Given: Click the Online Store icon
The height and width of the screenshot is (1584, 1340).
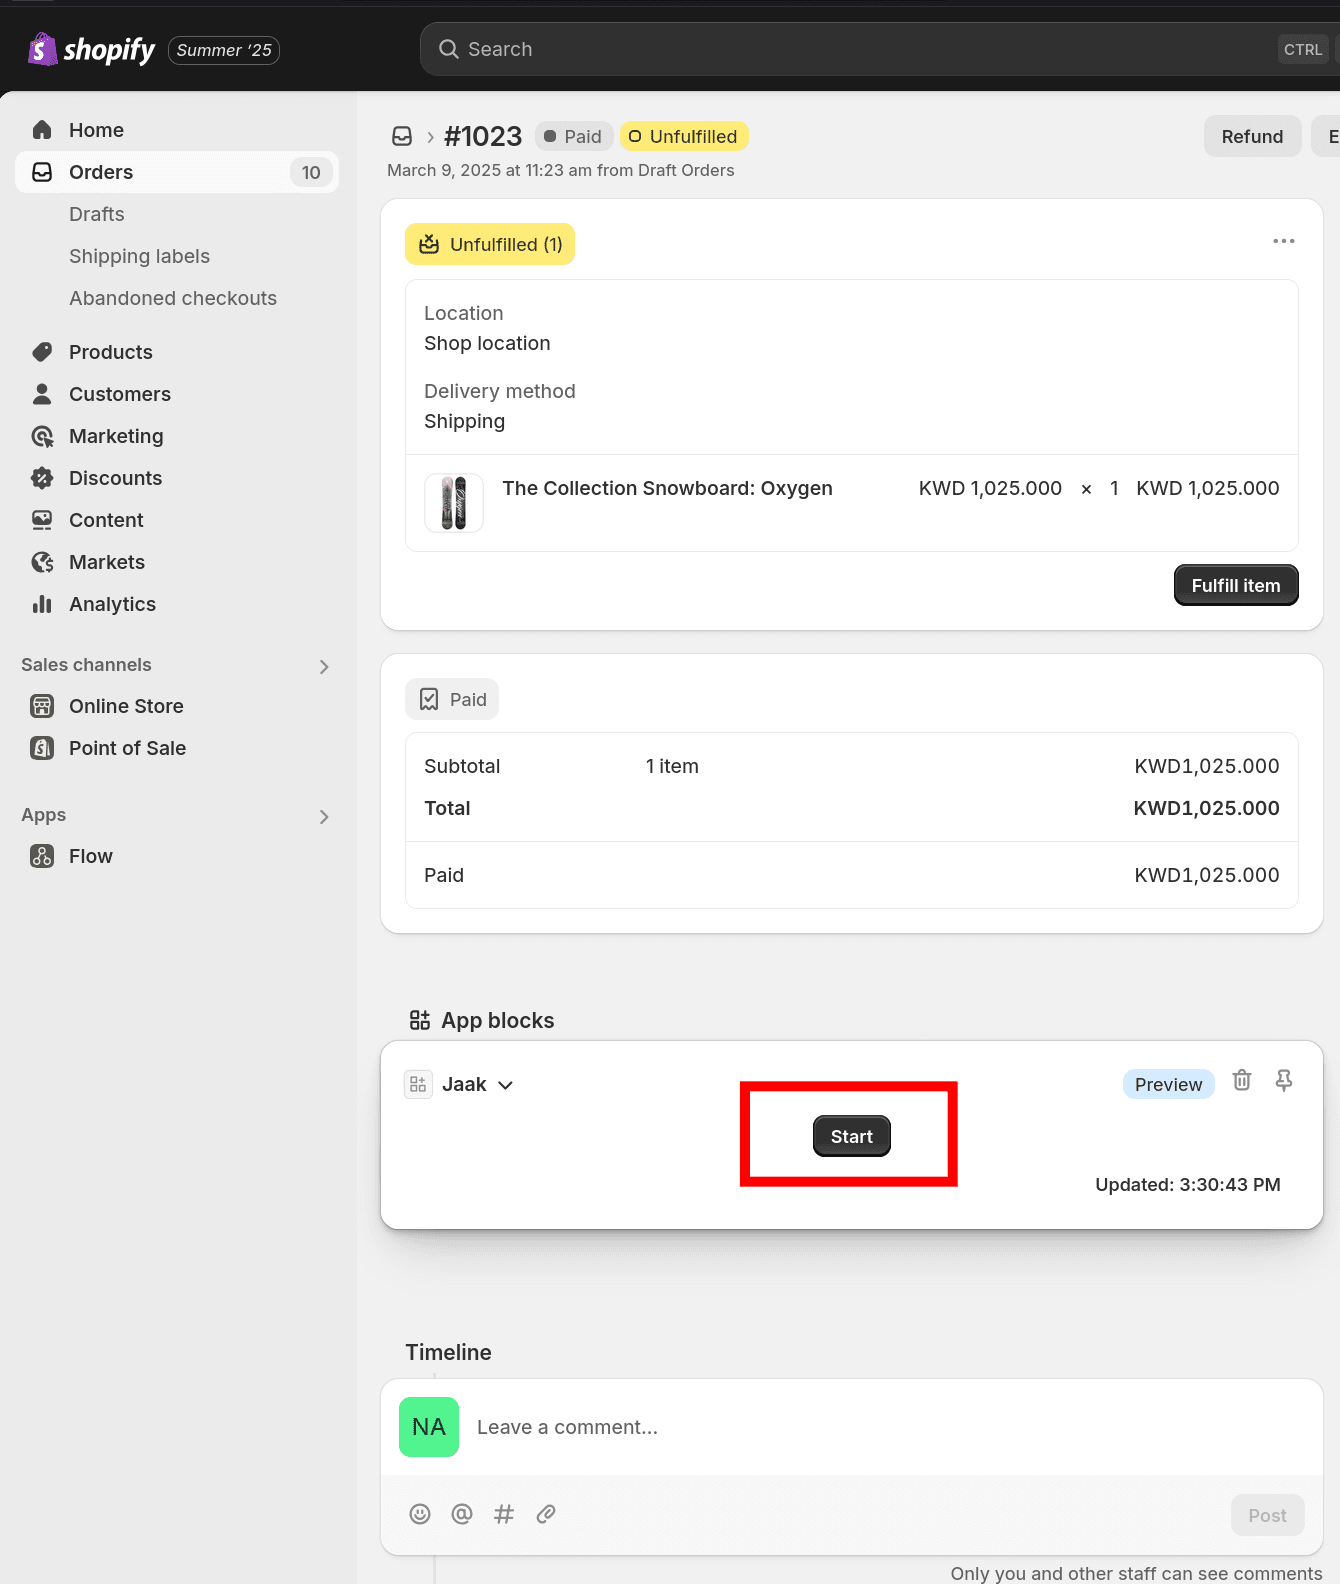Looking at the screenshot, I should (42, 706).
